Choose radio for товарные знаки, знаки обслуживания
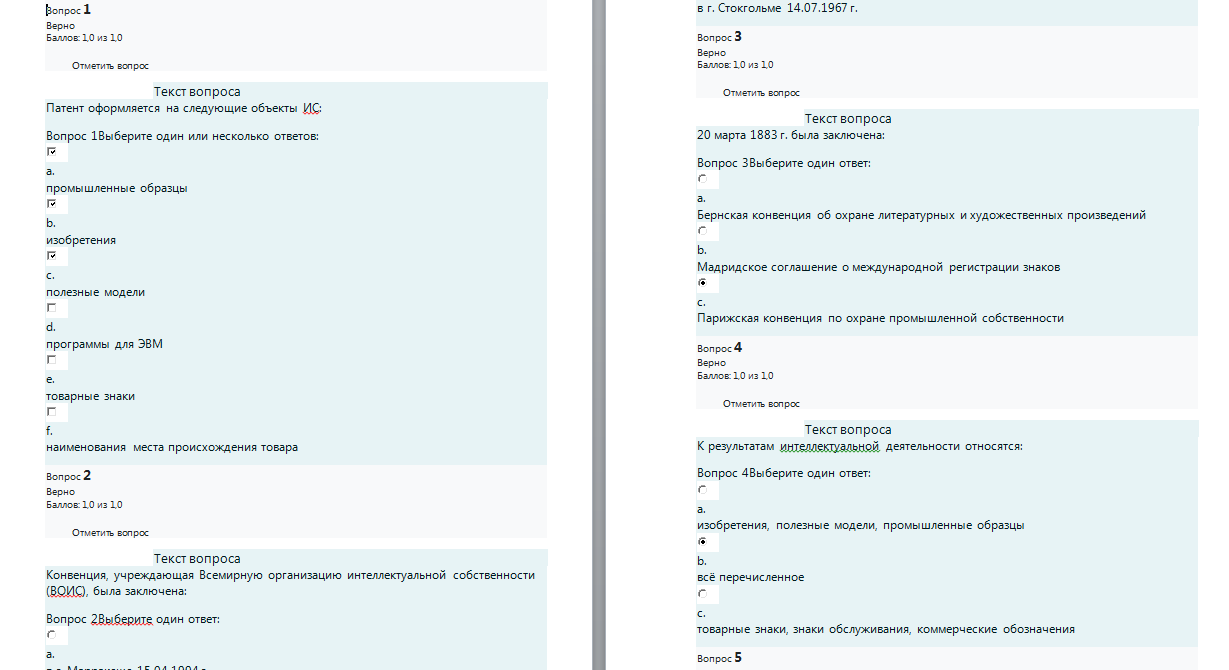This screenshot has width=1229, height=670. [x=702, y=593]
